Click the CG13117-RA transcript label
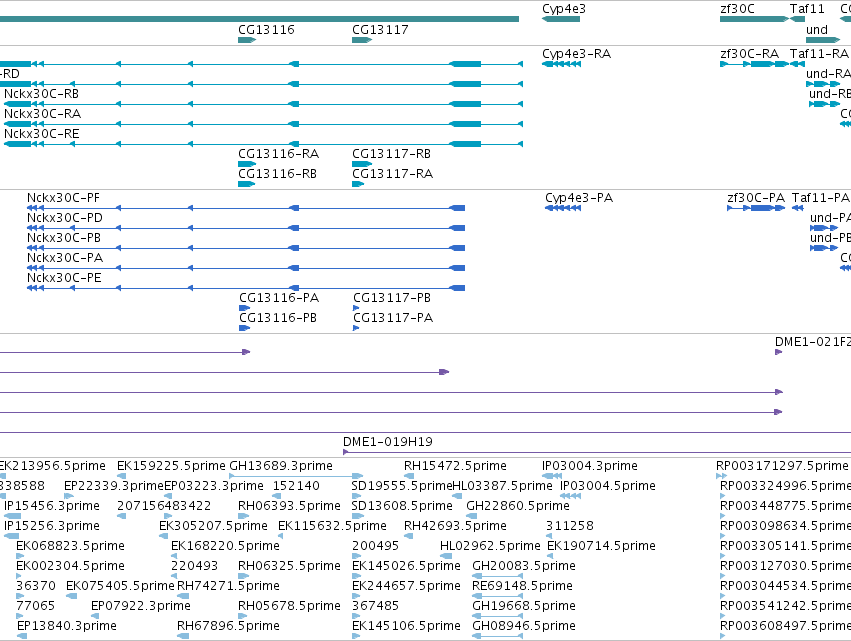The width and height of the screenshot is (851, 641). (392, 174)
